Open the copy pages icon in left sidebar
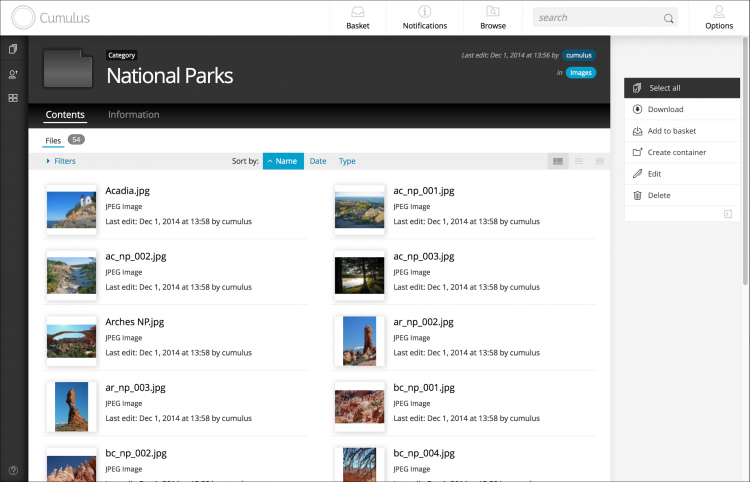Screen dimensions: 750x482 [x=13, y=49]
